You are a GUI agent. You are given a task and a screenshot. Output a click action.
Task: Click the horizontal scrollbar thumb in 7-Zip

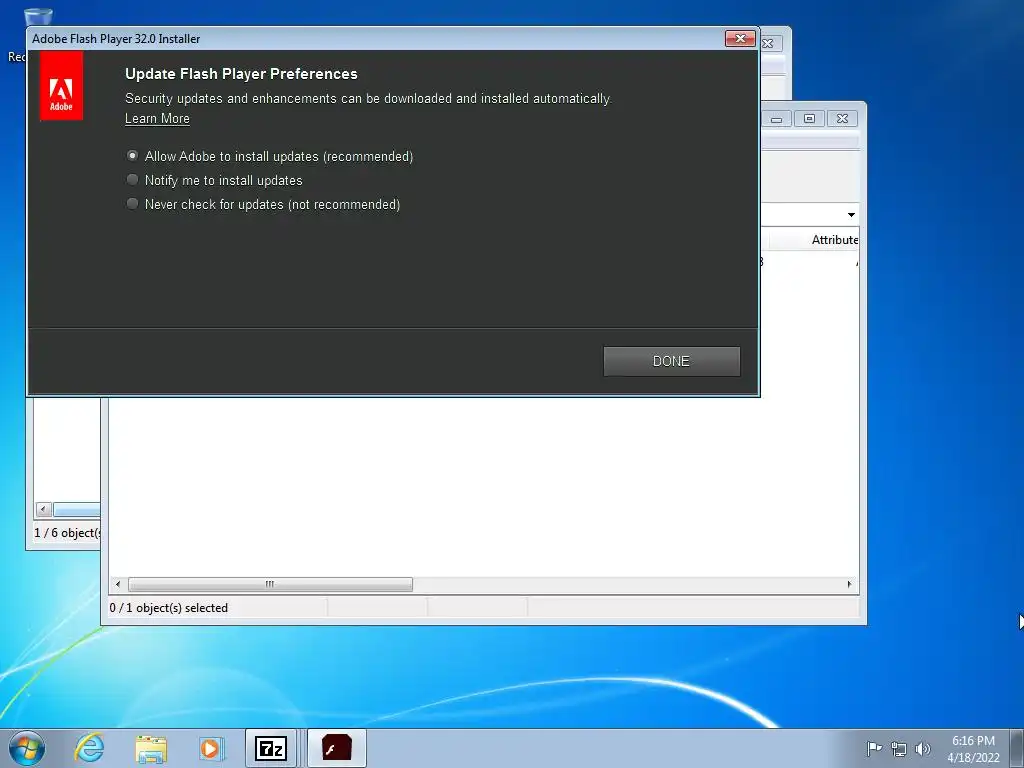click(x=270, y=584)
